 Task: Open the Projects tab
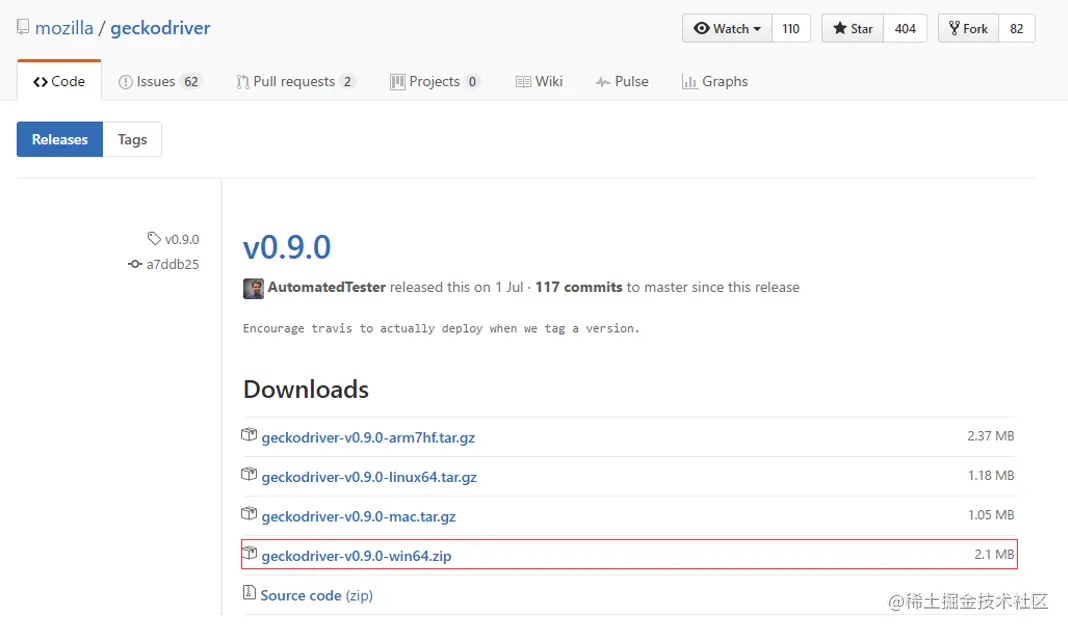coord(435,82)
